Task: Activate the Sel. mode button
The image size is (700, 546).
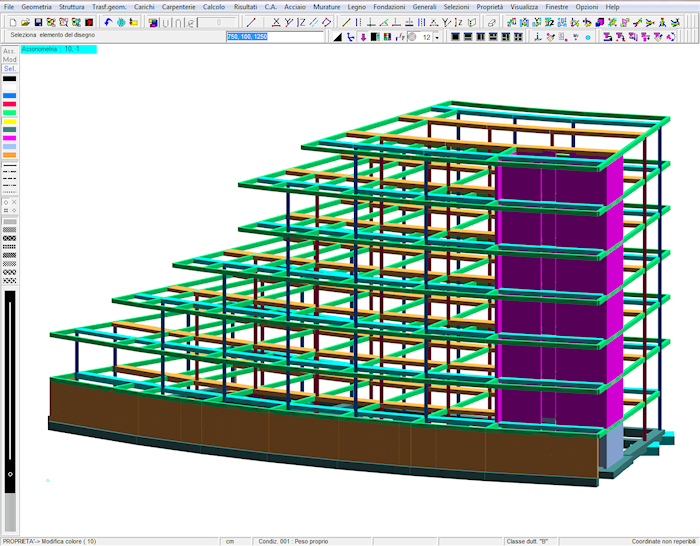Action: tap(9, 69)
